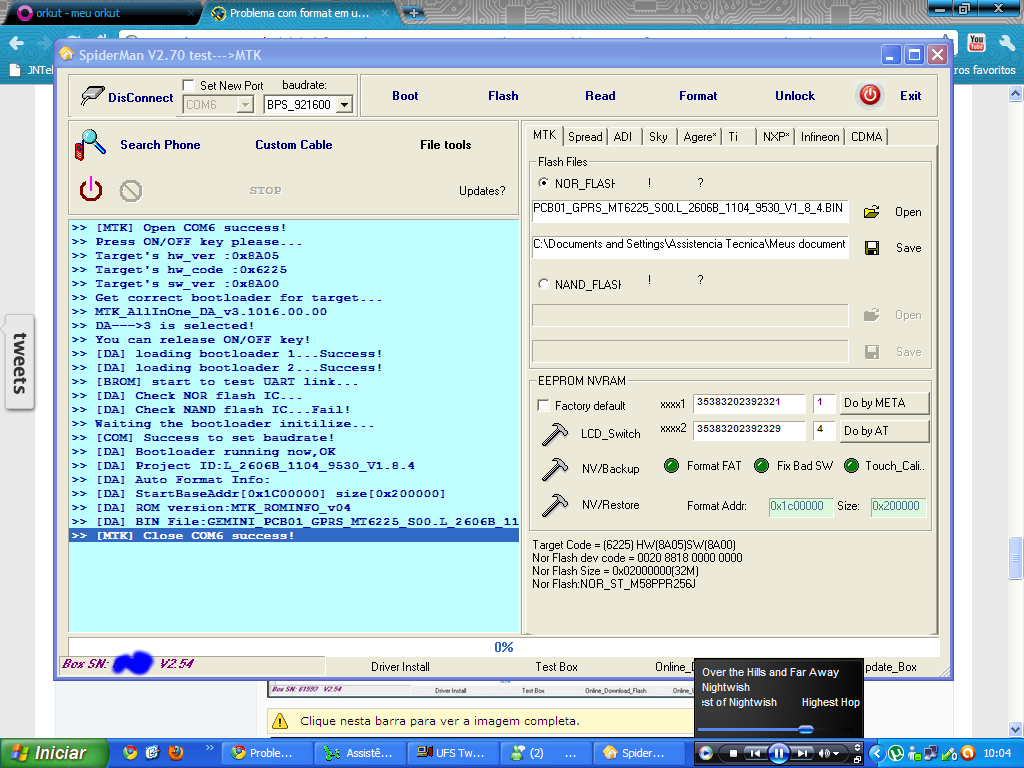Click the Read button

coord(600,96)
